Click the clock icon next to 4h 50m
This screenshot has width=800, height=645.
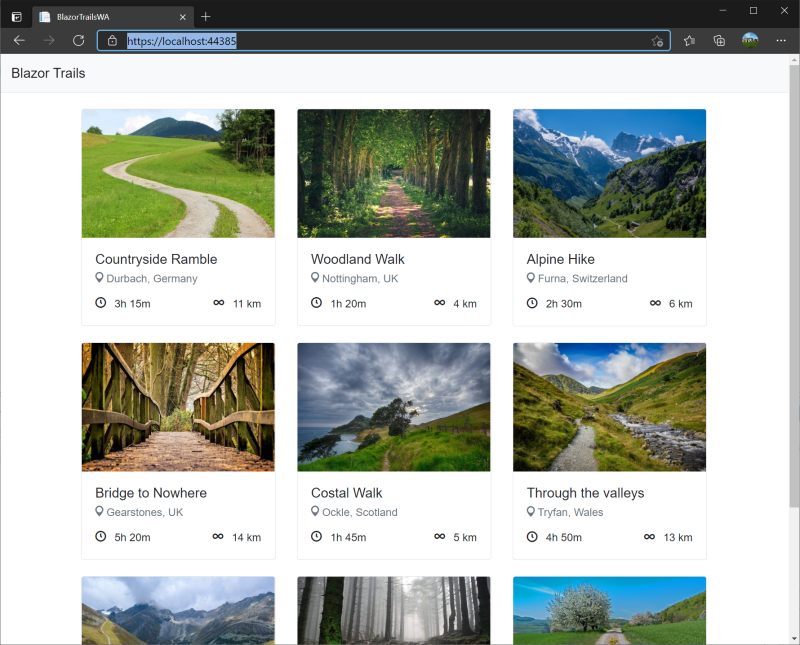click(x=532, y=536)
